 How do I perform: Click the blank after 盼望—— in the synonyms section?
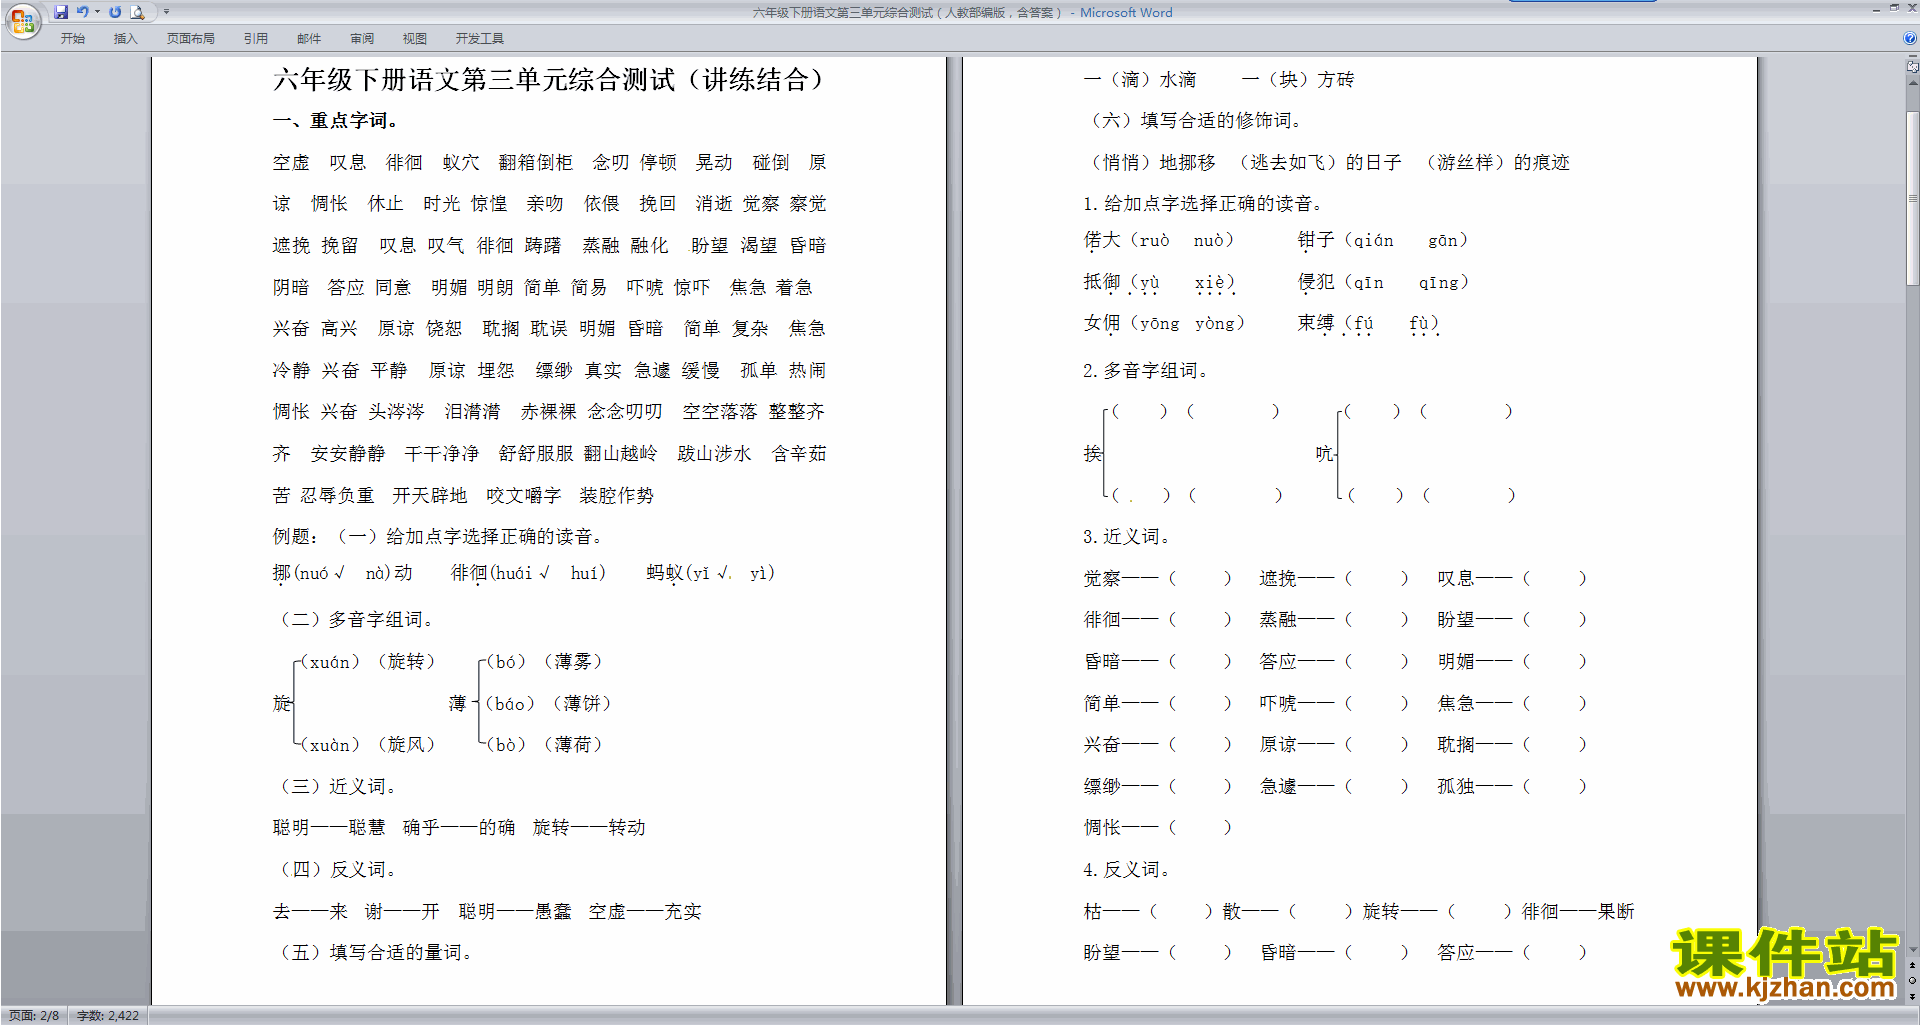pos(1554,620)
